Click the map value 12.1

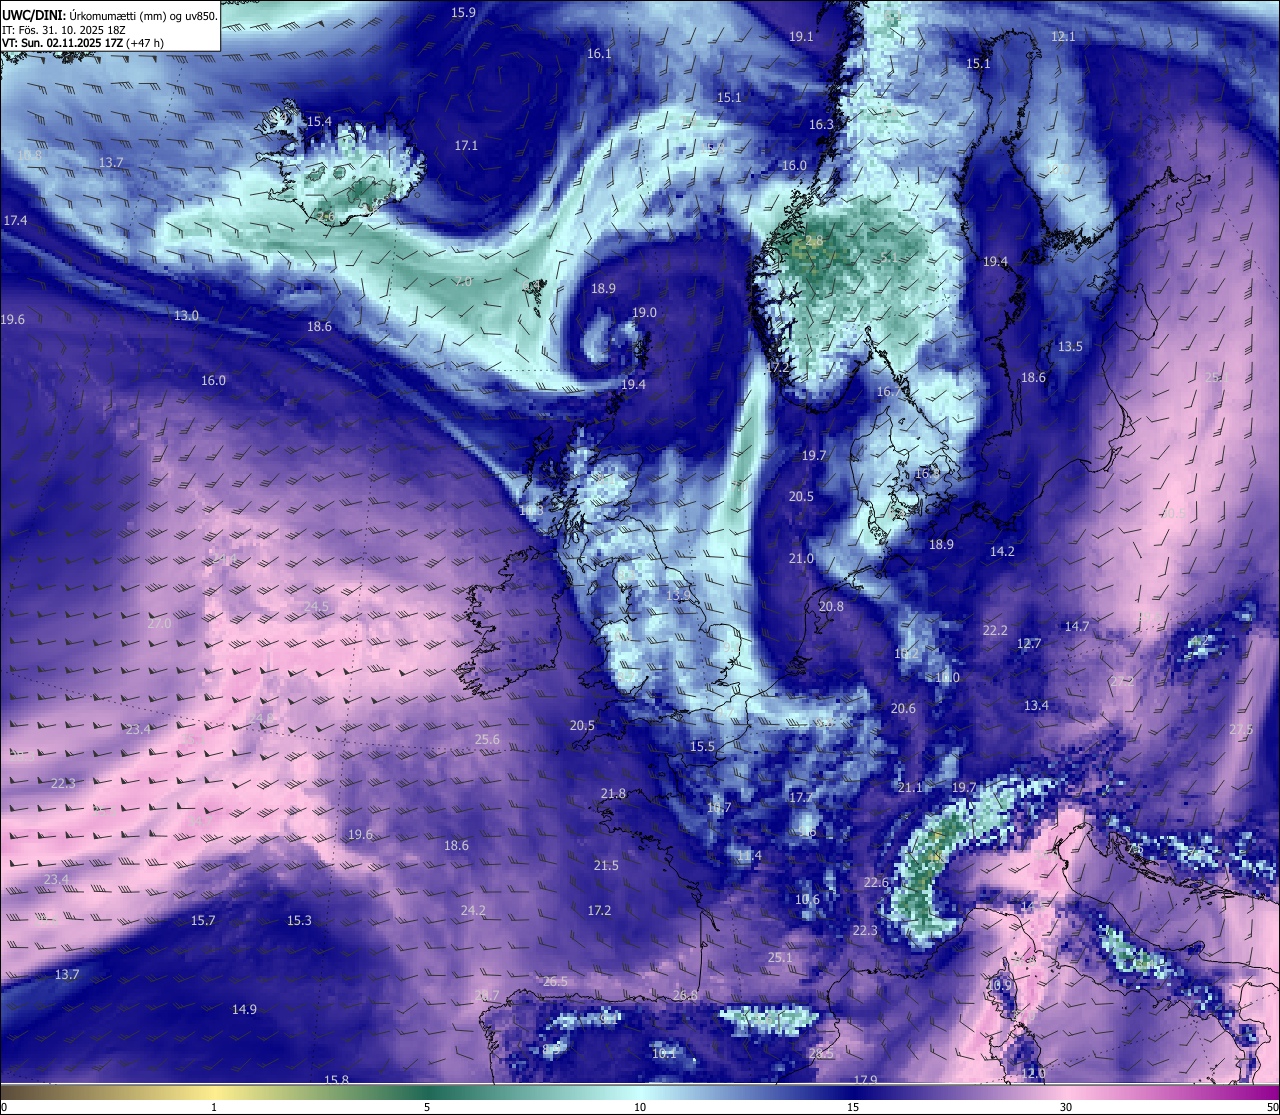pos(1063,37)
